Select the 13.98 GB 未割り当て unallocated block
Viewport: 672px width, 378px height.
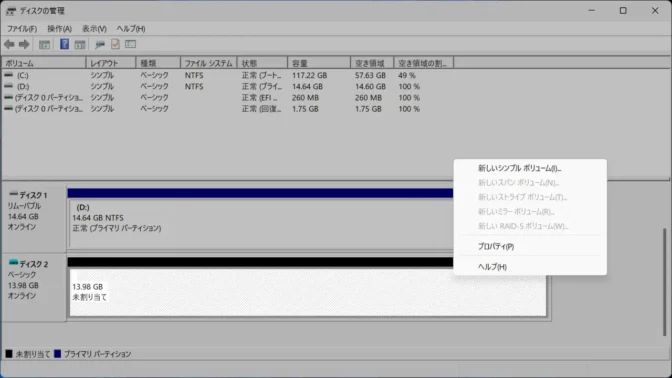point(308,292)
